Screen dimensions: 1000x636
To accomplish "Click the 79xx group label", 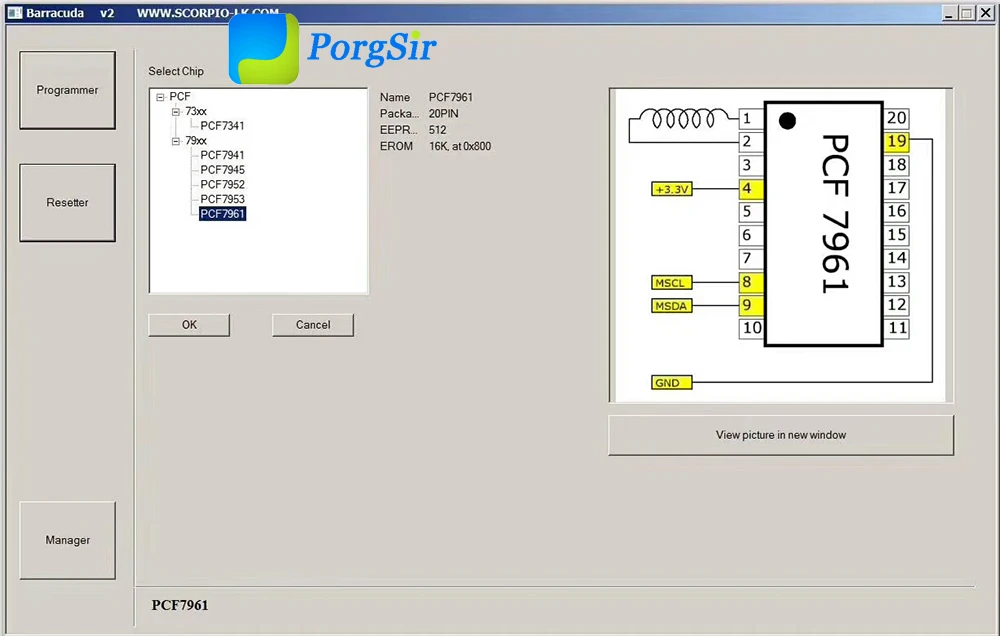I will (196, 140).
